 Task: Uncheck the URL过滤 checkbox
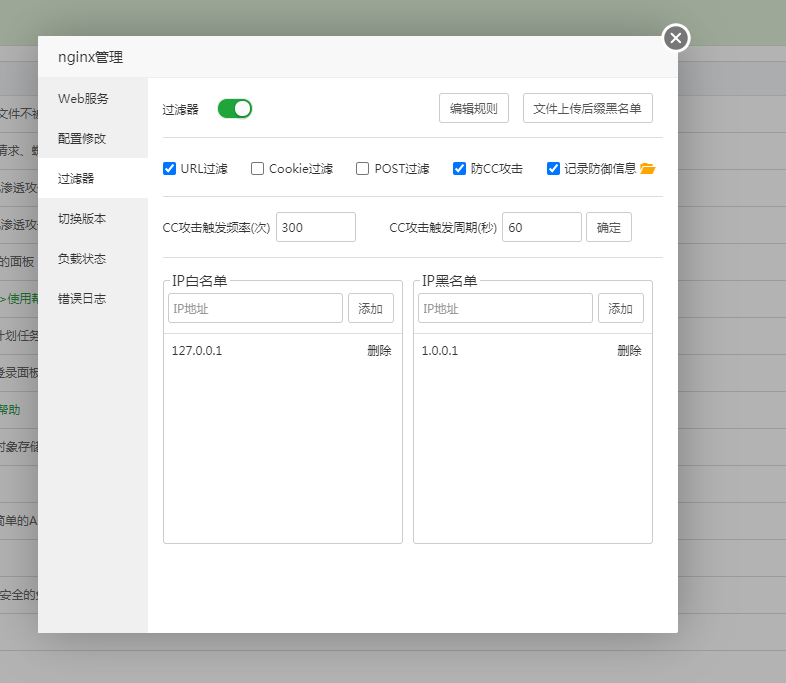[169, 168]
